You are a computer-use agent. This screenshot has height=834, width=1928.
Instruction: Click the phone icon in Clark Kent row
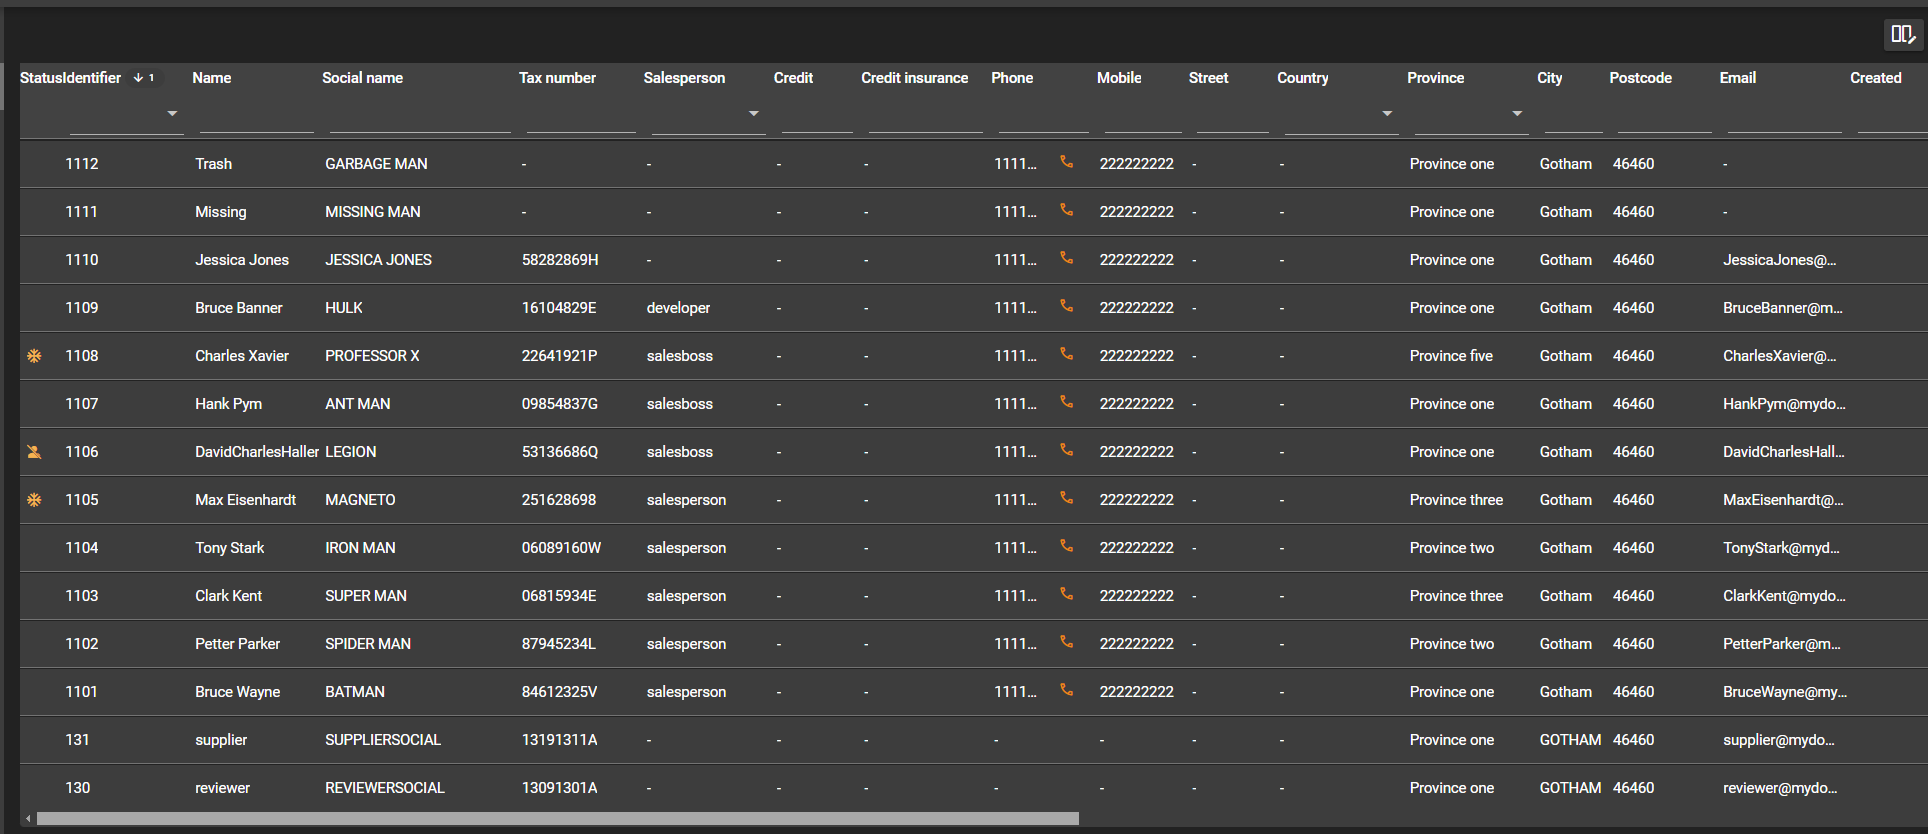point(1067,594)
